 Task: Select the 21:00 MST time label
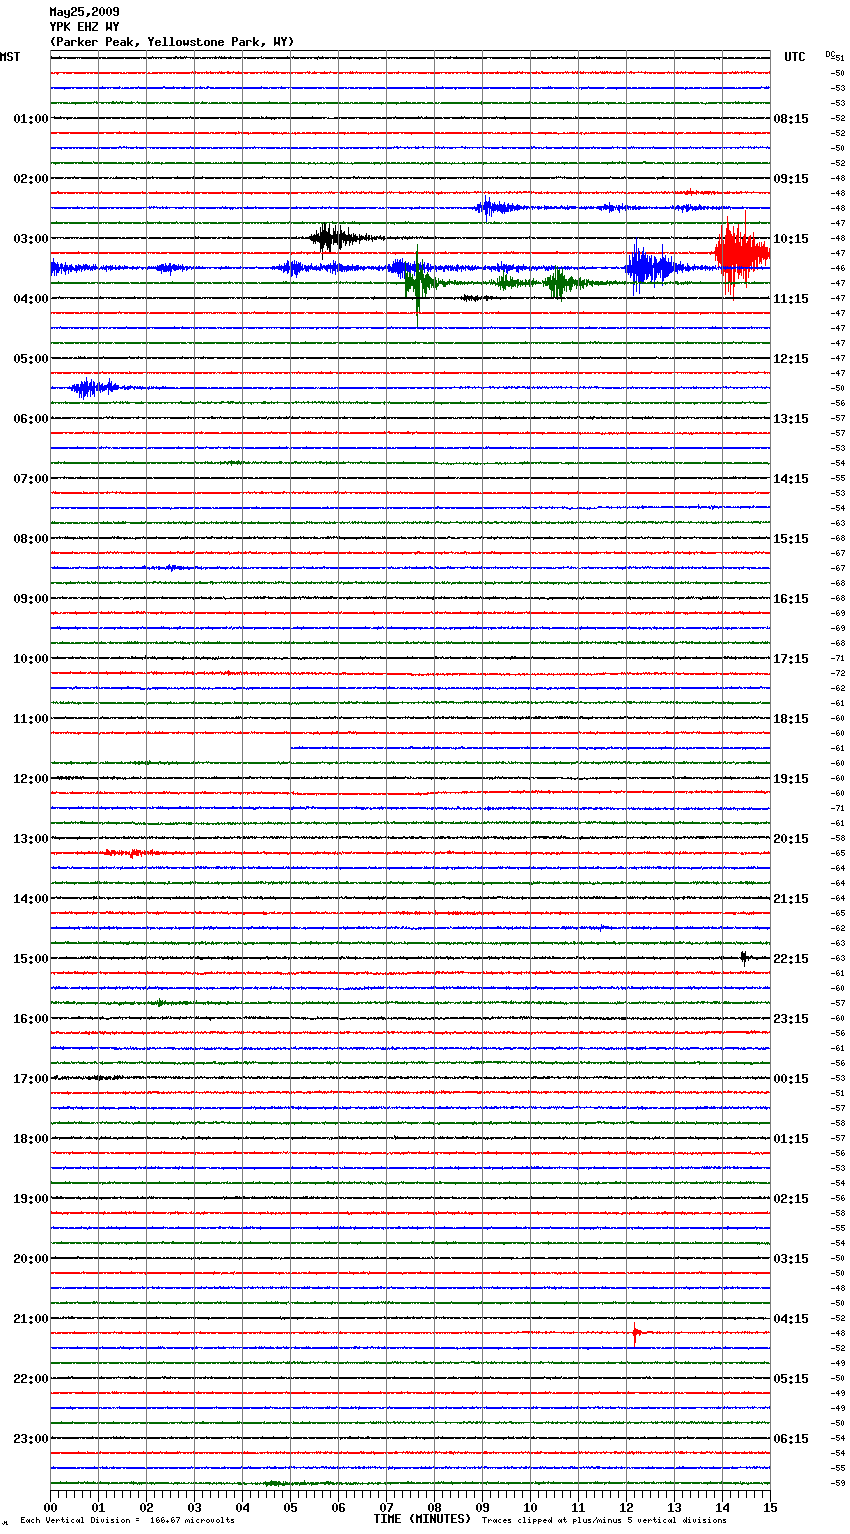[x=30, y=1318]
